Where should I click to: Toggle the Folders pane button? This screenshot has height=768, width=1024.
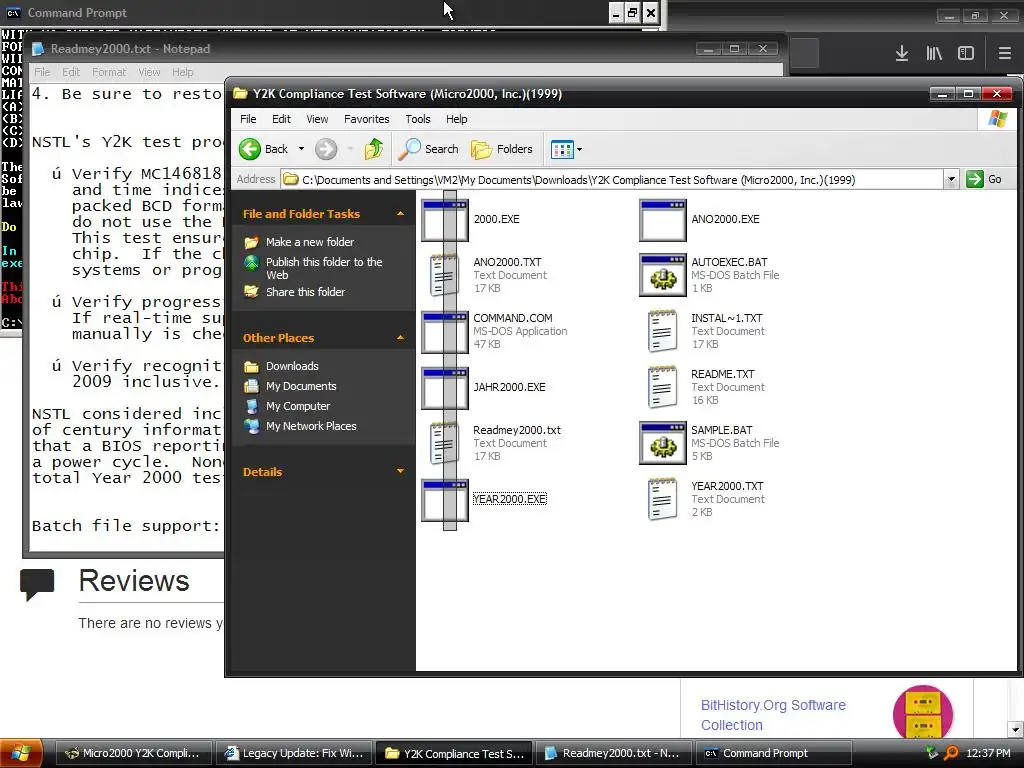502,149
